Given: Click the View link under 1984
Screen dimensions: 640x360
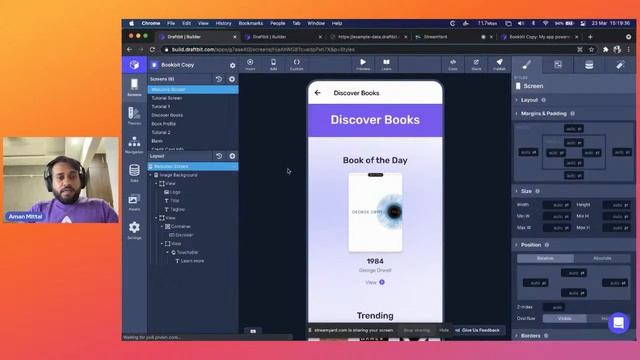Looking at the screenshot, I should tap(375, 282).
